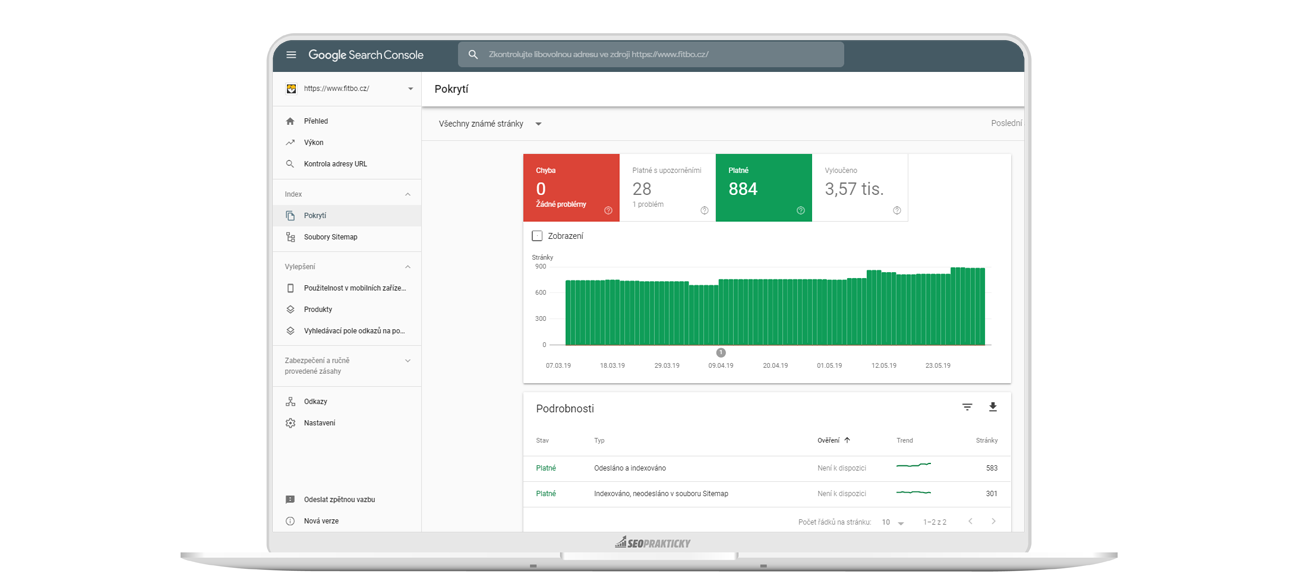Click the annotation marker on chart
This screenshot has width=1300, height=587.
720,353
